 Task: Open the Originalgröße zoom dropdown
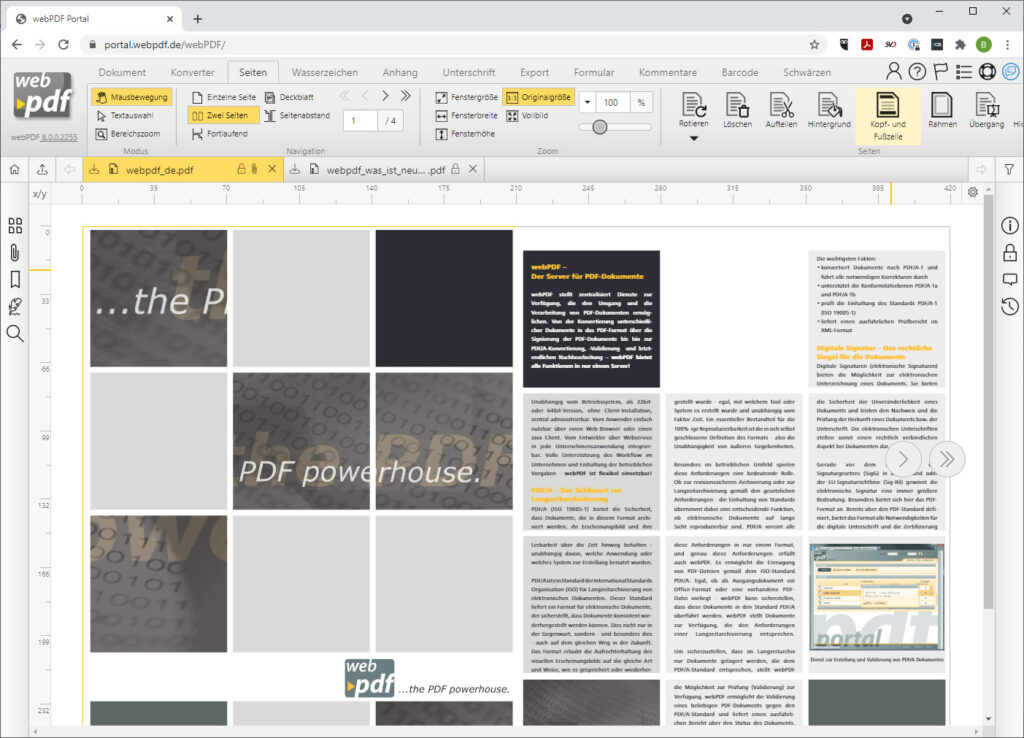coord(540,97)
